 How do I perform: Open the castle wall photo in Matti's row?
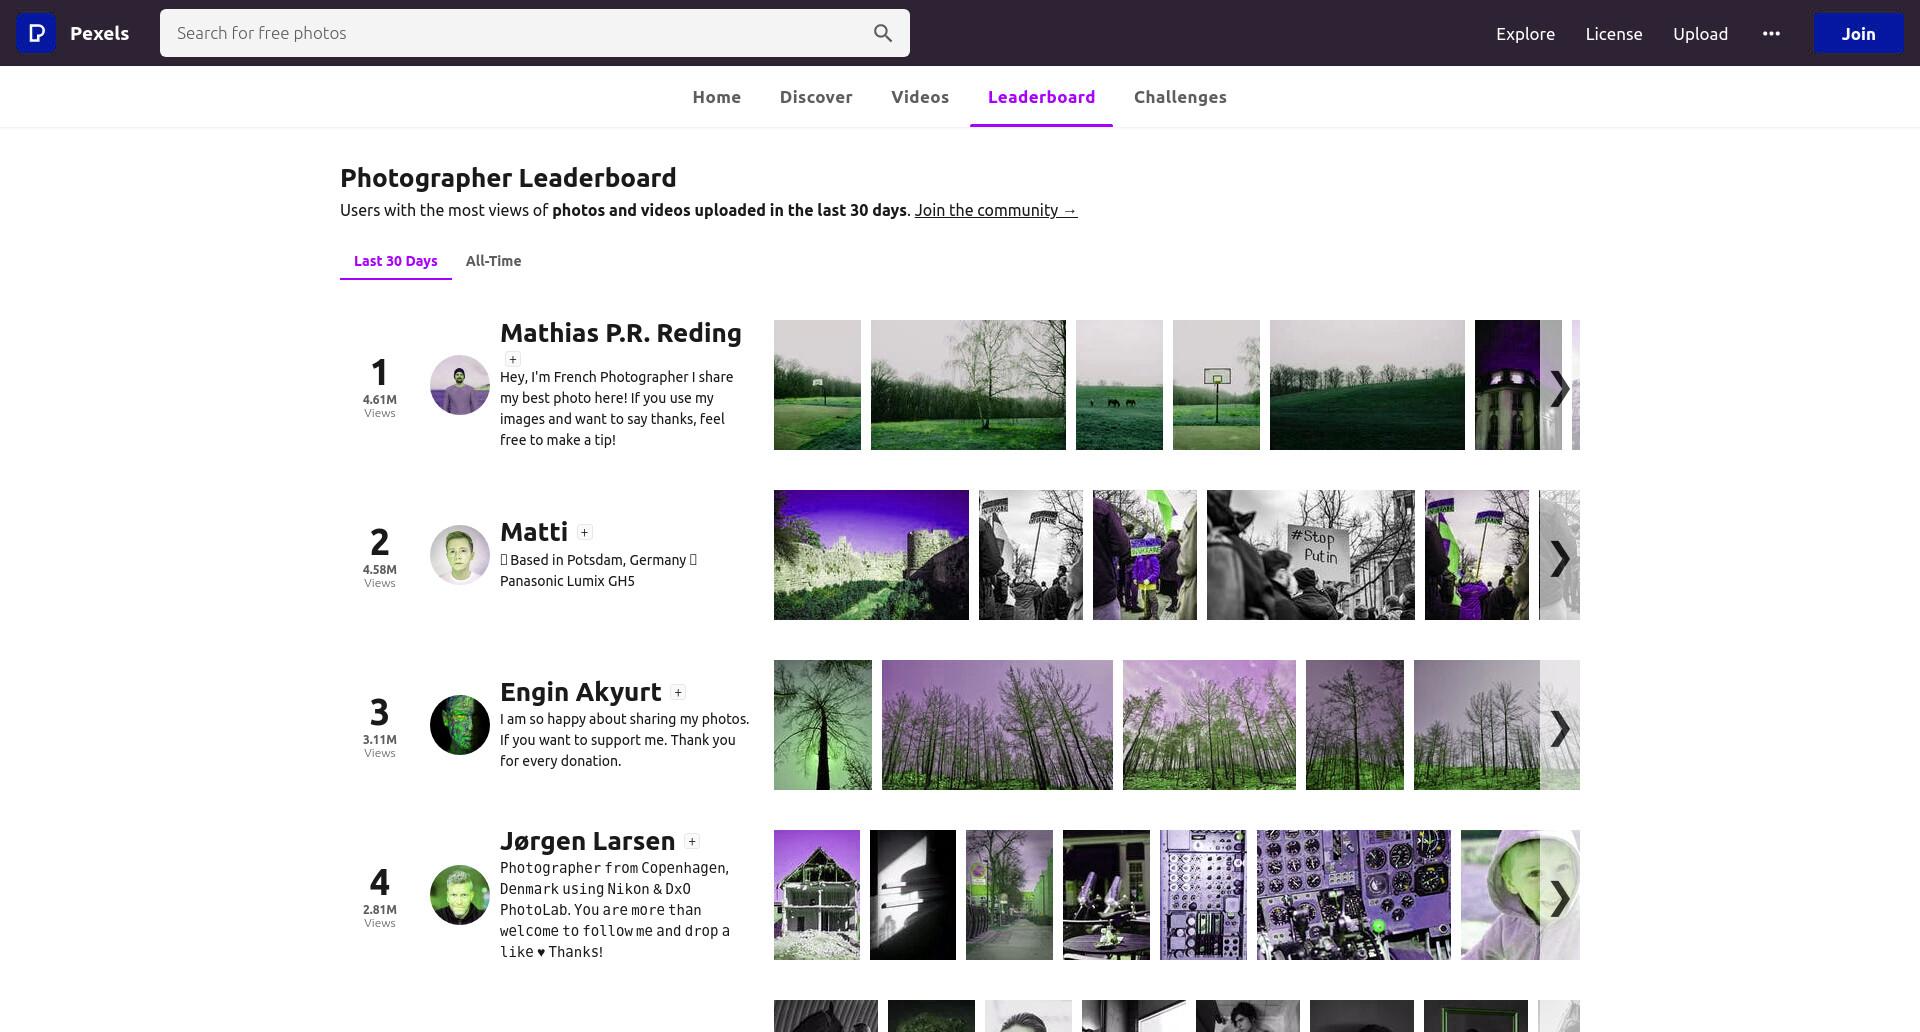(871, 555)
